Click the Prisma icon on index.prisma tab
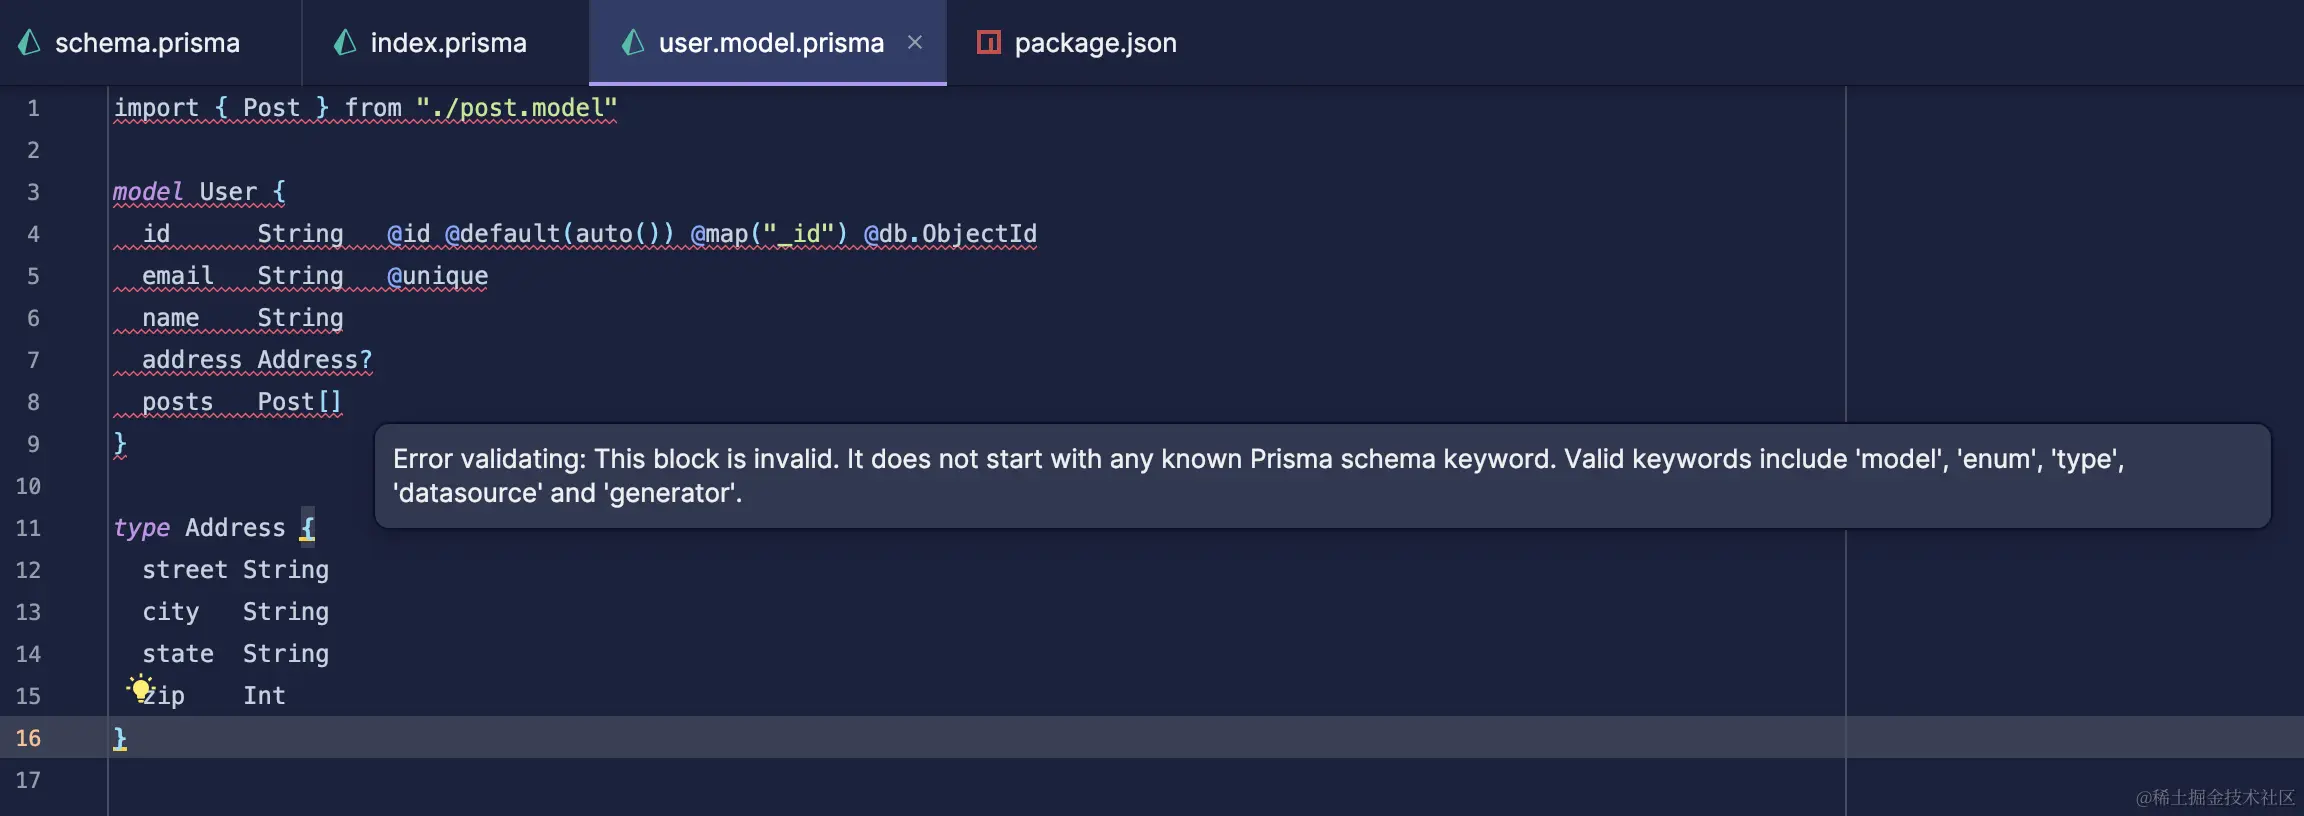Viewport: 2304px width, 816px height. [345, 42]
